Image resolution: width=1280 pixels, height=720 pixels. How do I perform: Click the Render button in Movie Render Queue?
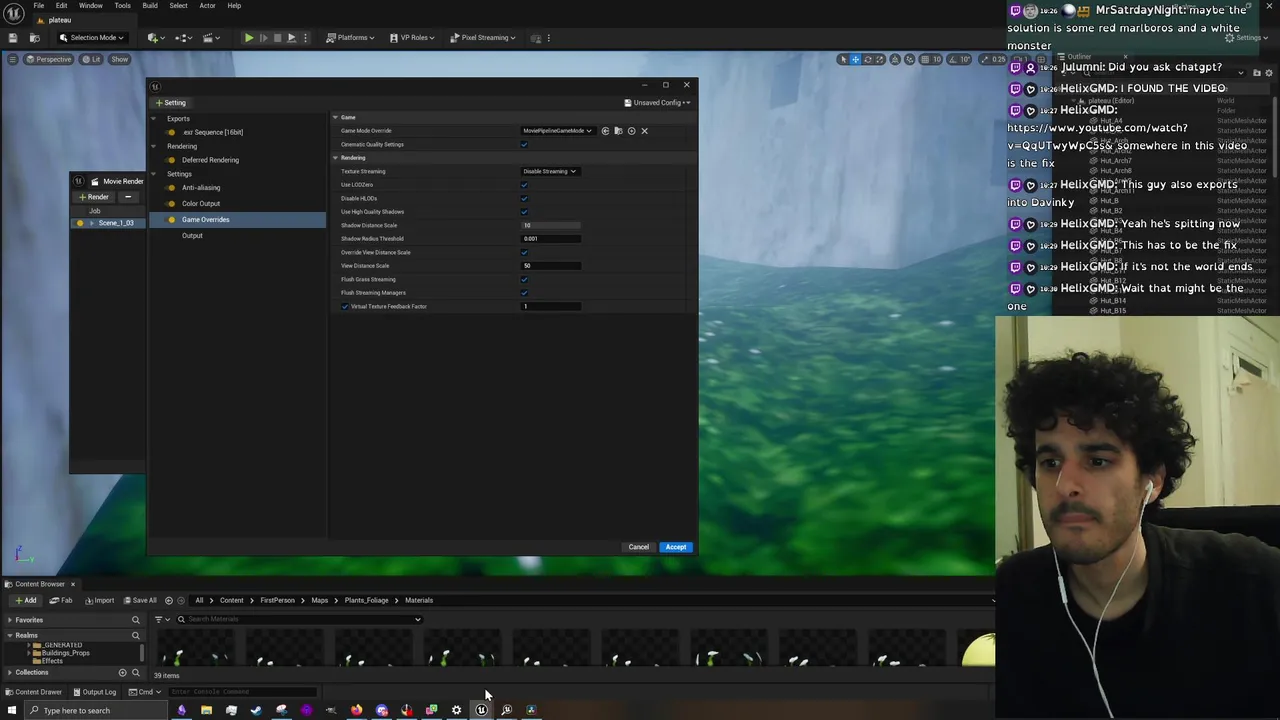(94, 197)
